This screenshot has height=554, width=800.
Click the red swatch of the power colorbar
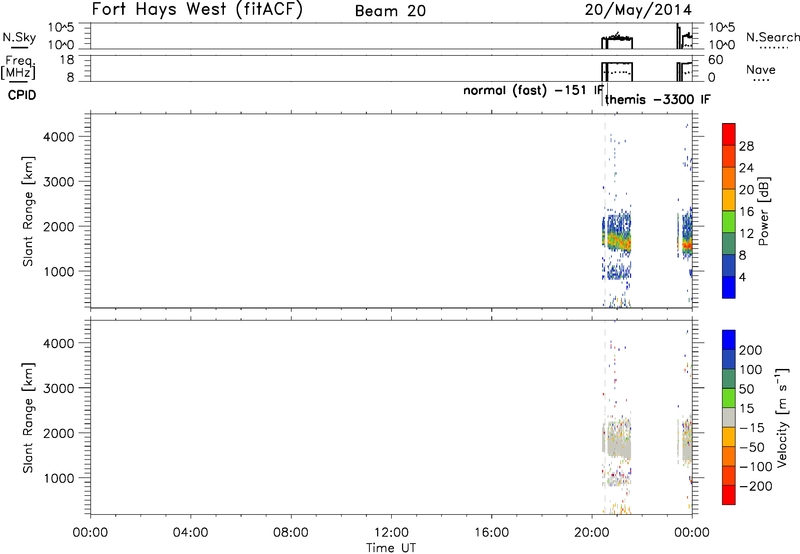click(x=729, y=135)
